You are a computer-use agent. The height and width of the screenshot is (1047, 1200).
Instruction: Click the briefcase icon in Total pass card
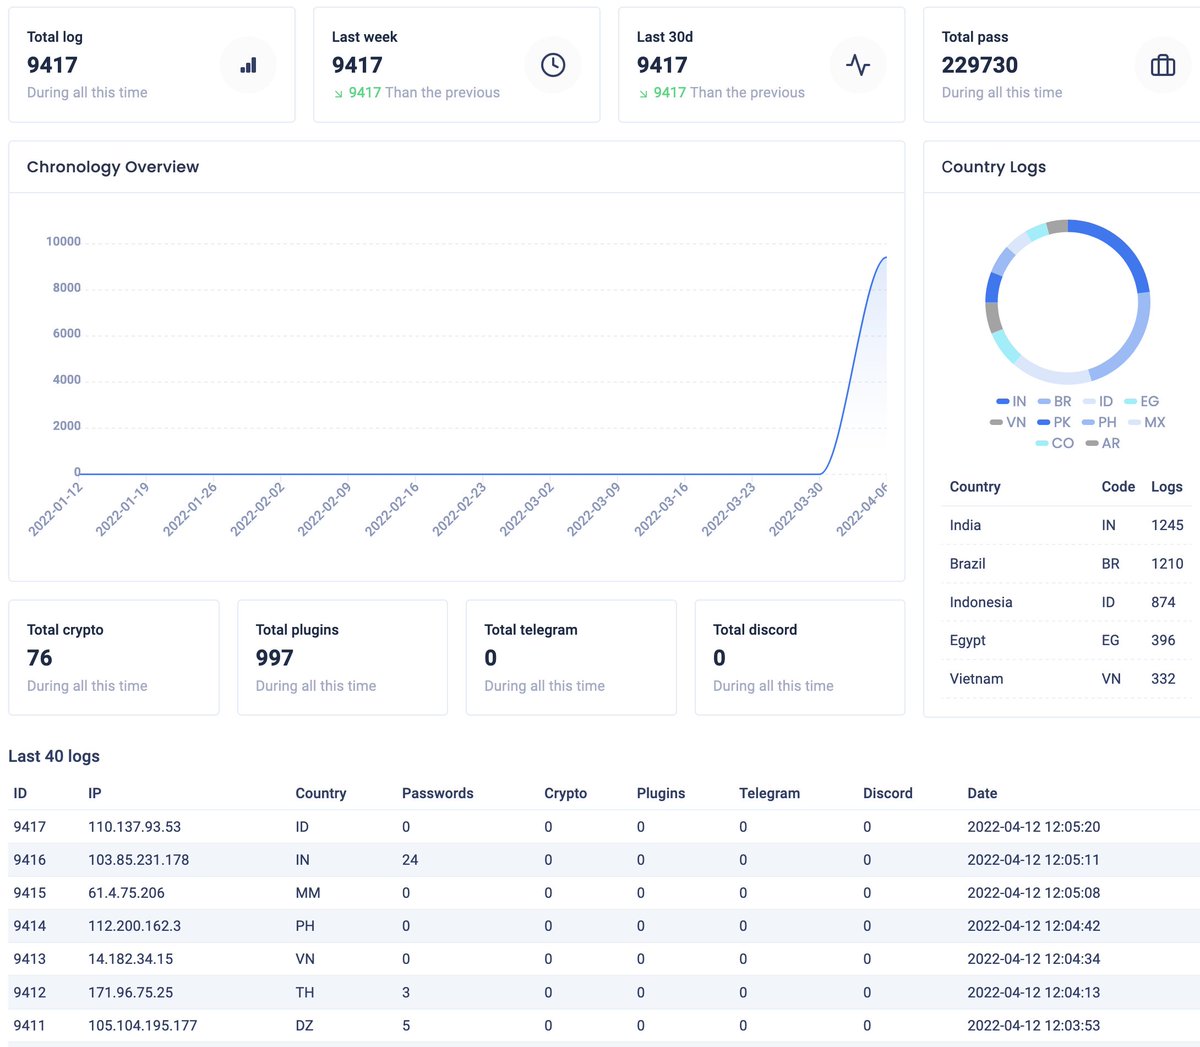click(1163, 65)
